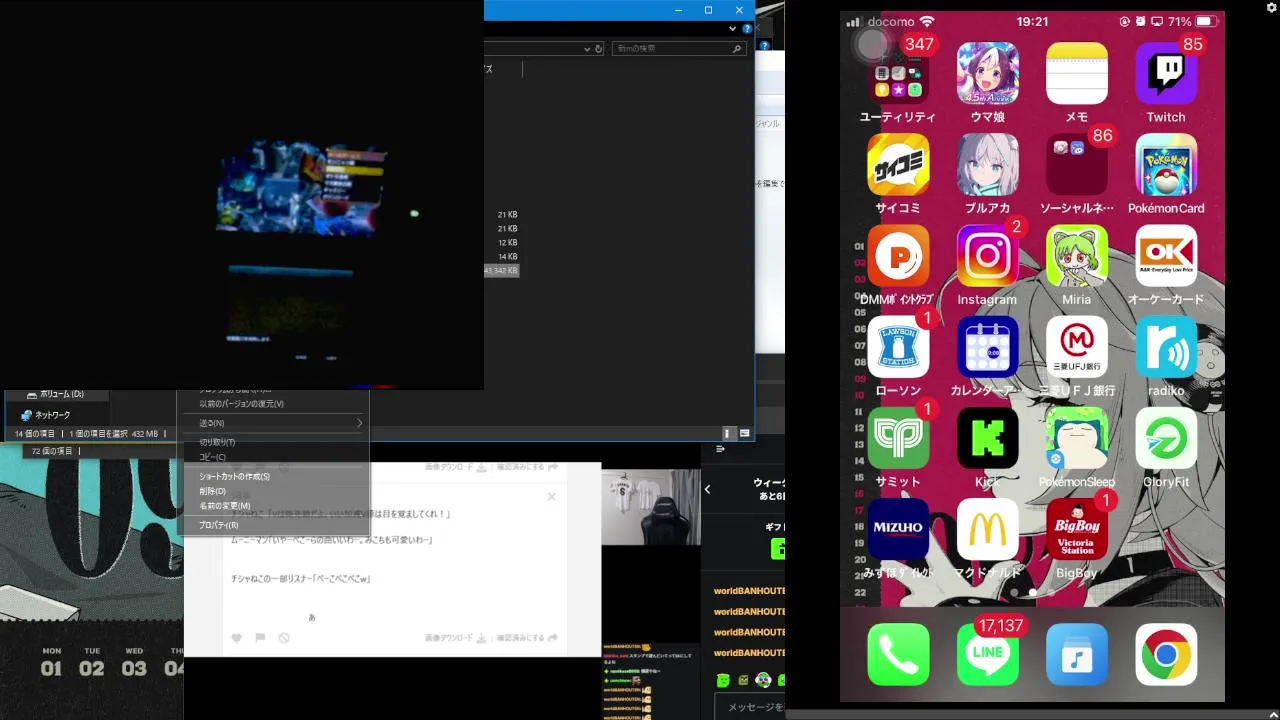Open Explorer help beside the ribbon chevron
Image resolution: width=1280 pixels, height=720 pixels.
(747, 29)
